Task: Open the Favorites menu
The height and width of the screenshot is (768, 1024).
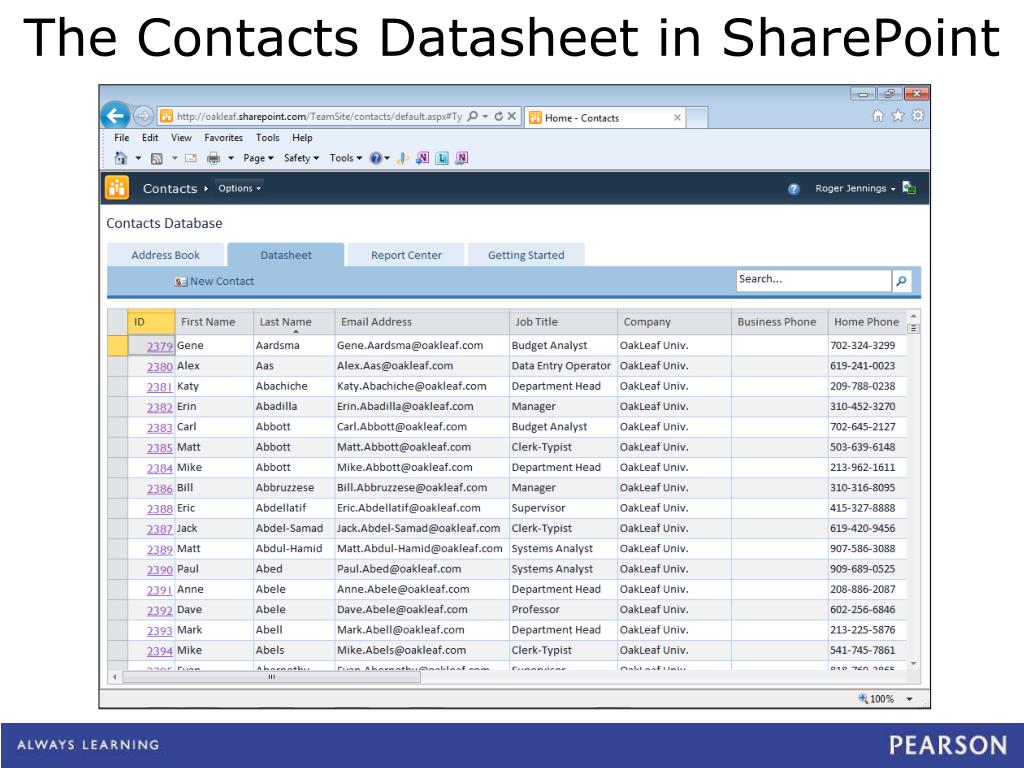Action: (223, 138)
